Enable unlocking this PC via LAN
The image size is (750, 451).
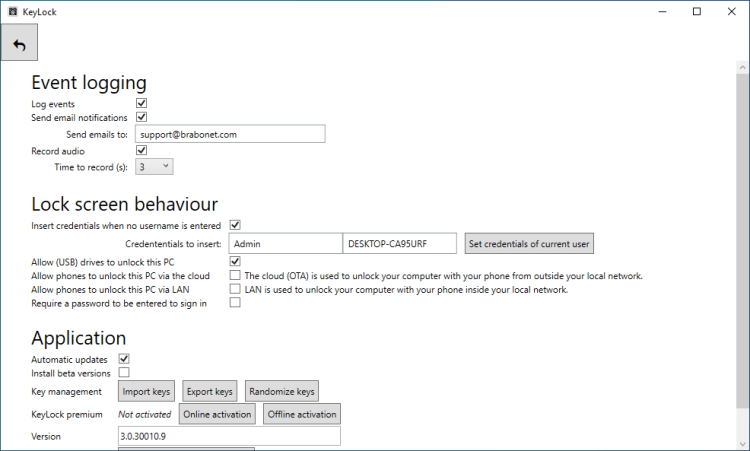coord(235,289)
